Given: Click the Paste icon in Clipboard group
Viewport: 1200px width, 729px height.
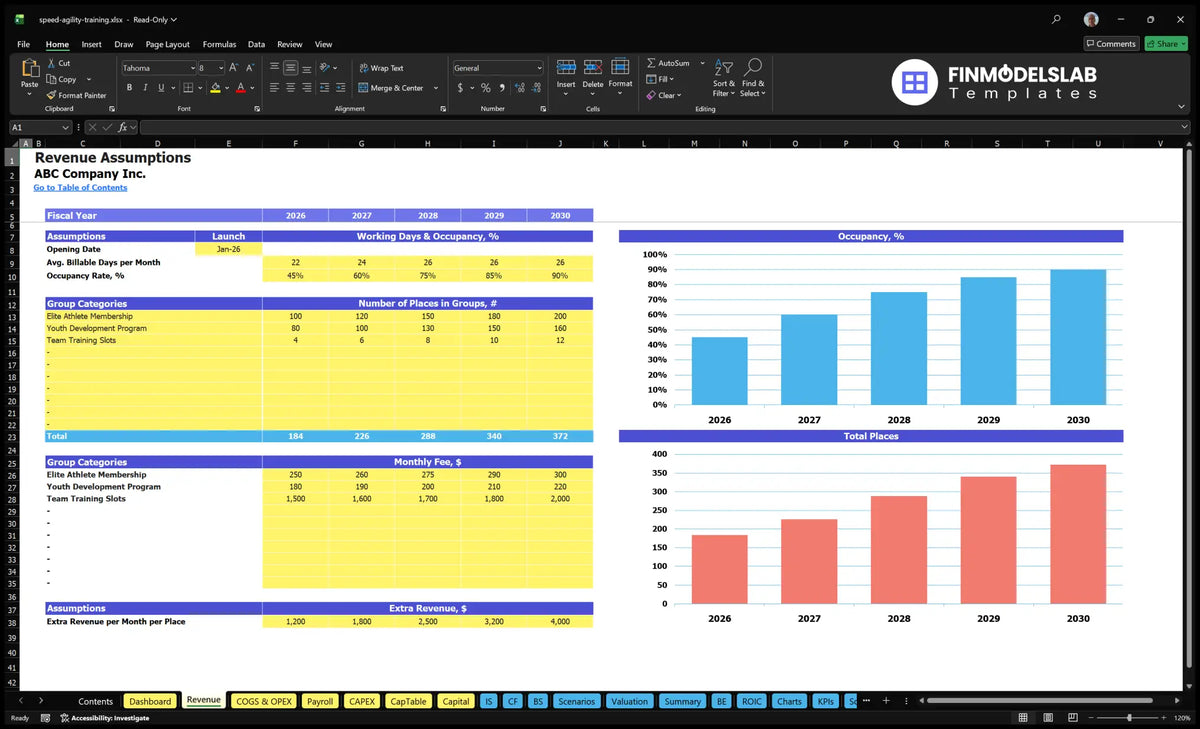Looking at the screenshot, I should (29, 68).
